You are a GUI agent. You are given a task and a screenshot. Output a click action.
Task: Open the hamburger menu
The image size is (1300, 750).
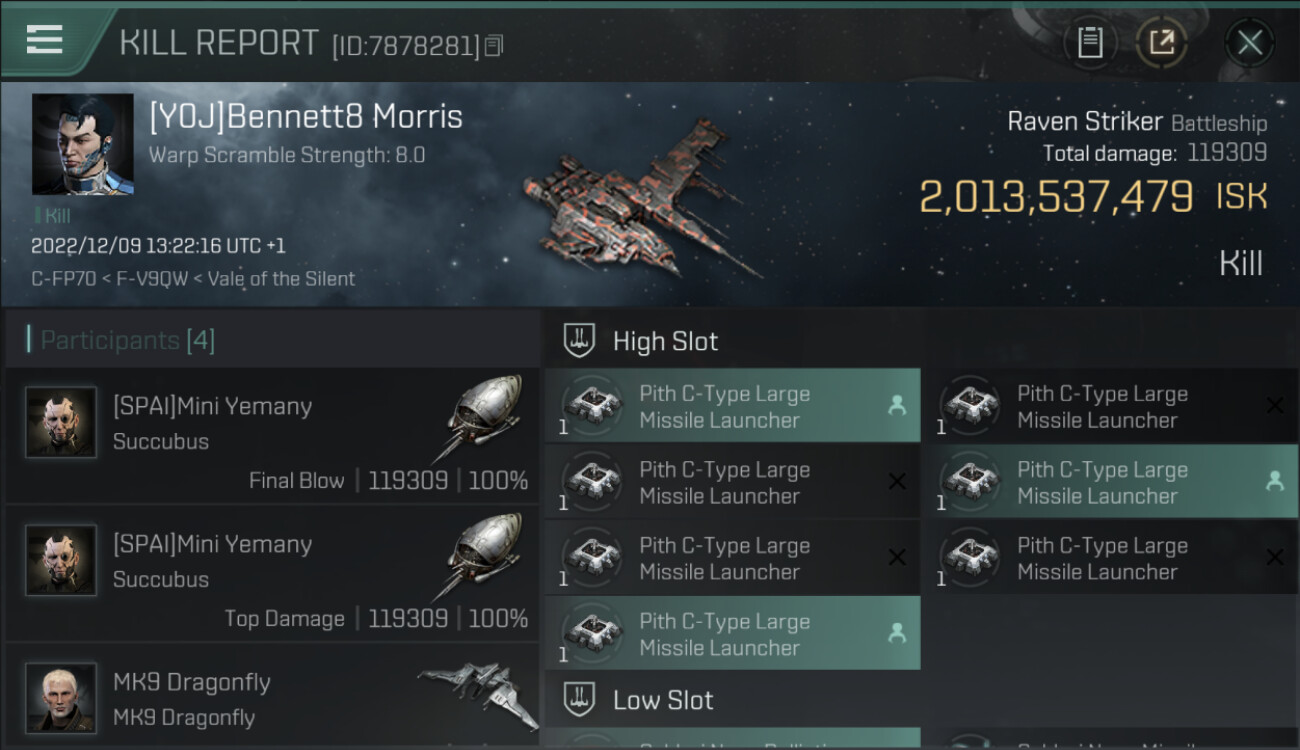[45, 40]
